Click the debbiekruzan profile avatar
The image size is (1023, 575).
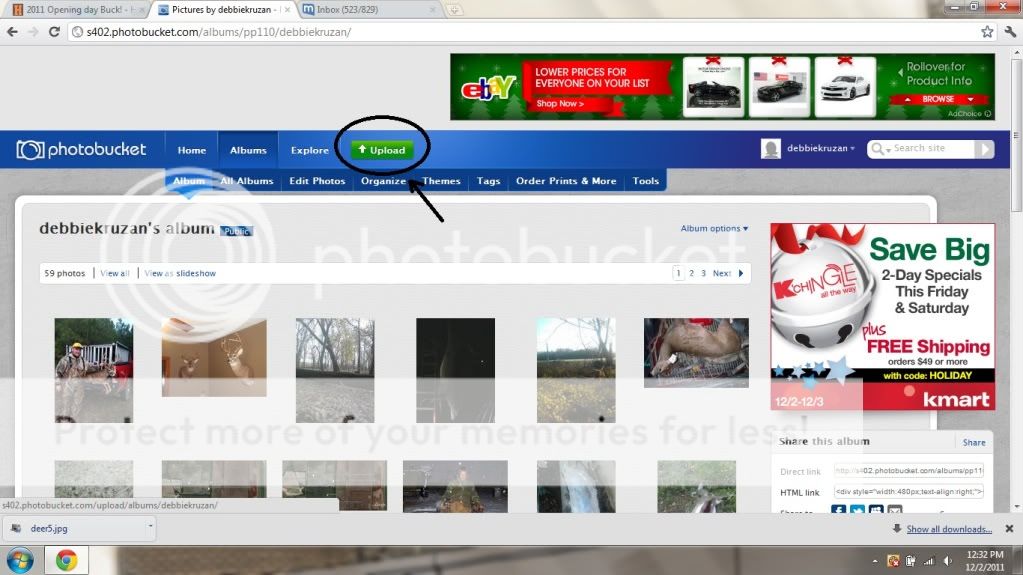tap(771, 149)
